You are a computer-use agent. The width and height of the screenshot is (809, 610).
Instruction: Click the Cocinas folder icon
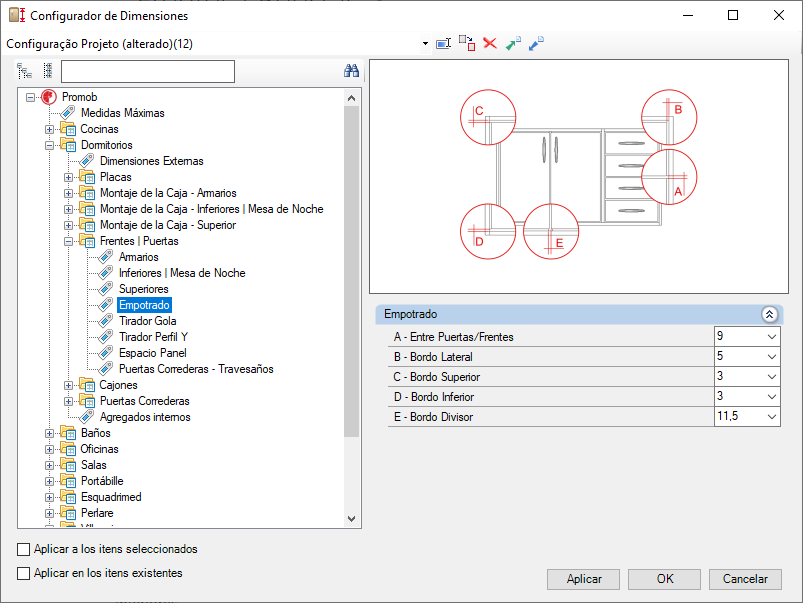(x=68, y=129)
